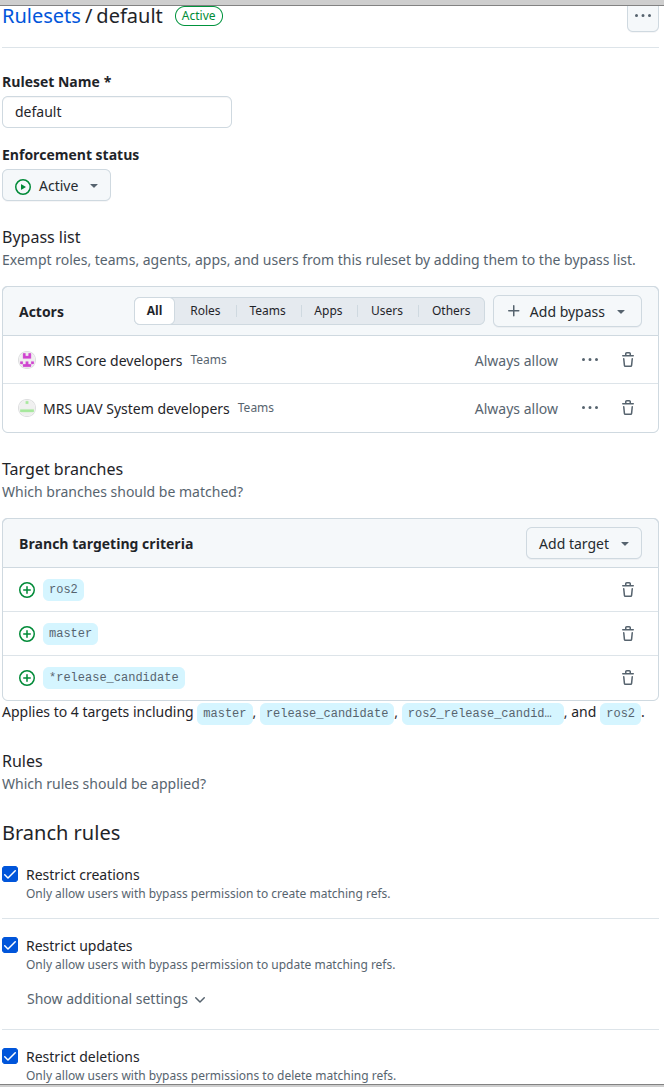Click the include icon next to master
The height and width of the screenshot is (1087, 664).
point(27,634)
